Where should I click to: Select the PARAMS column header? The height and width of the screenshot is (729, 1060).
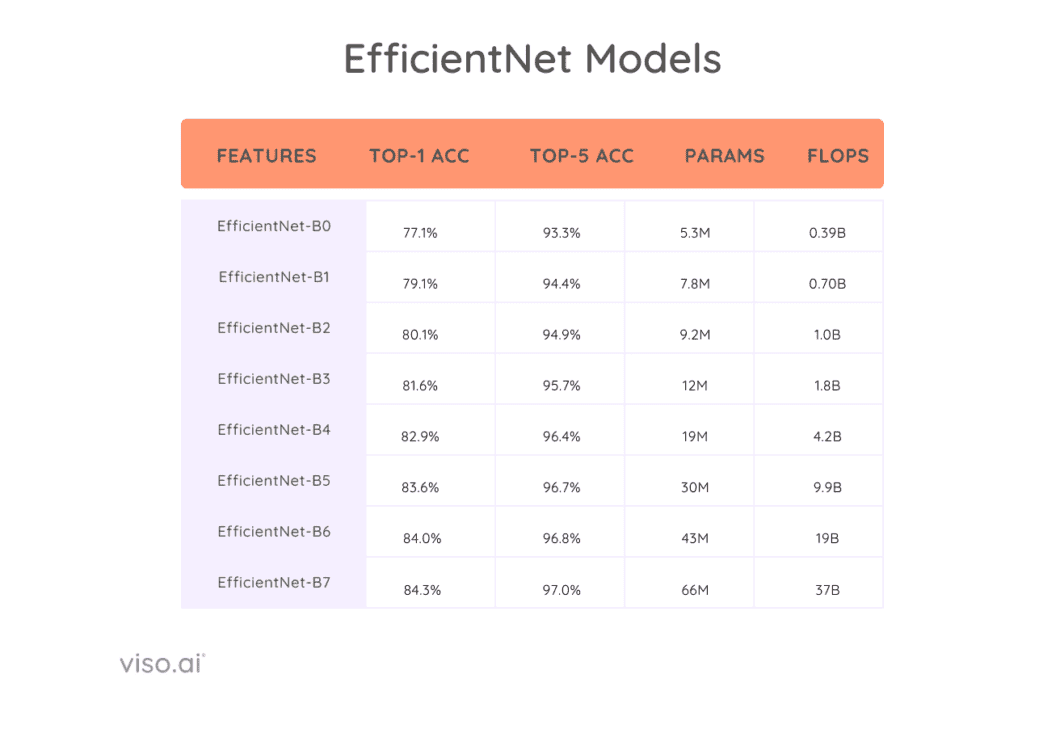point(724,156)
